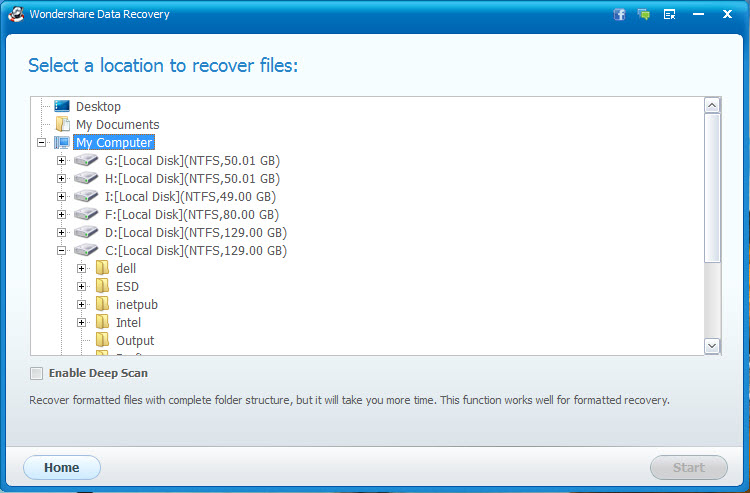Minimize the Data Recovery window
Viewport: 750px width, 493px height.
pyautogui.click(x=698, y=14)
